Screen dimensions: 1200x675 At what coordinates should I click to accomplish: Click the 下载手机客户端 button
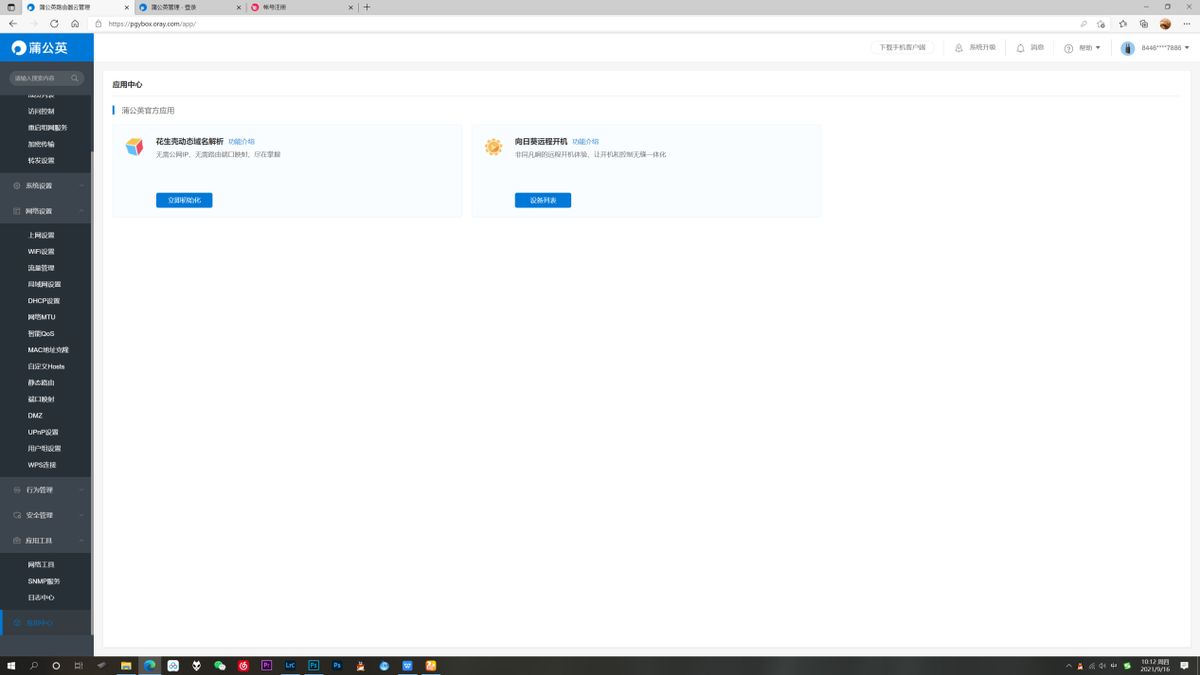coord(902,47)
